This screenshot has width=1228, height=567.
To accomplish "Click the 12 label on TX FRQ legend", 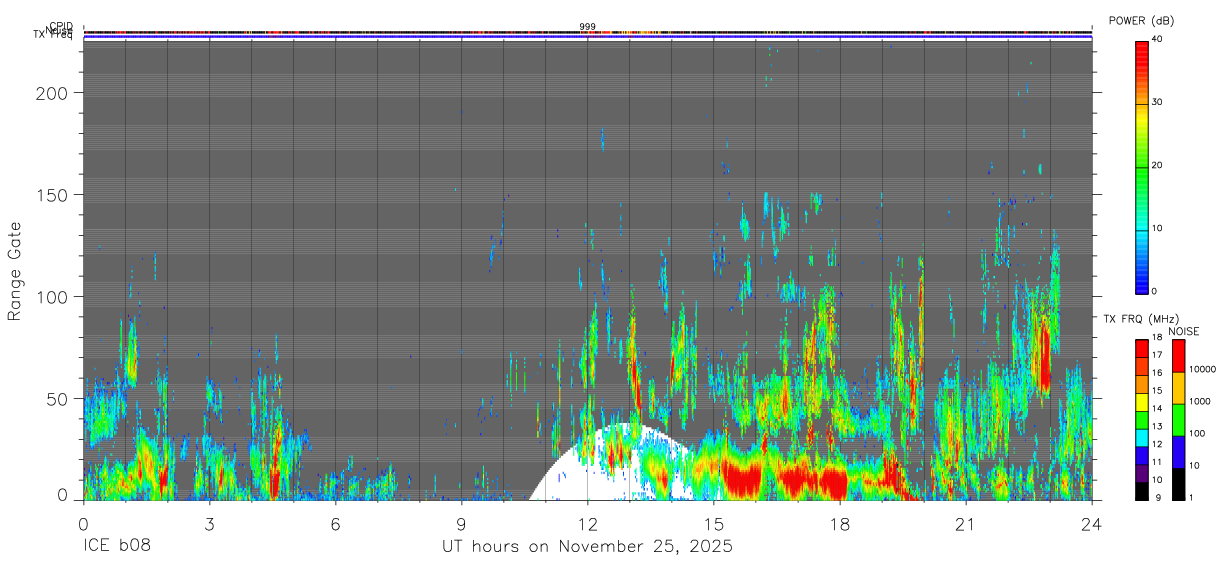I will [1157, 444].
